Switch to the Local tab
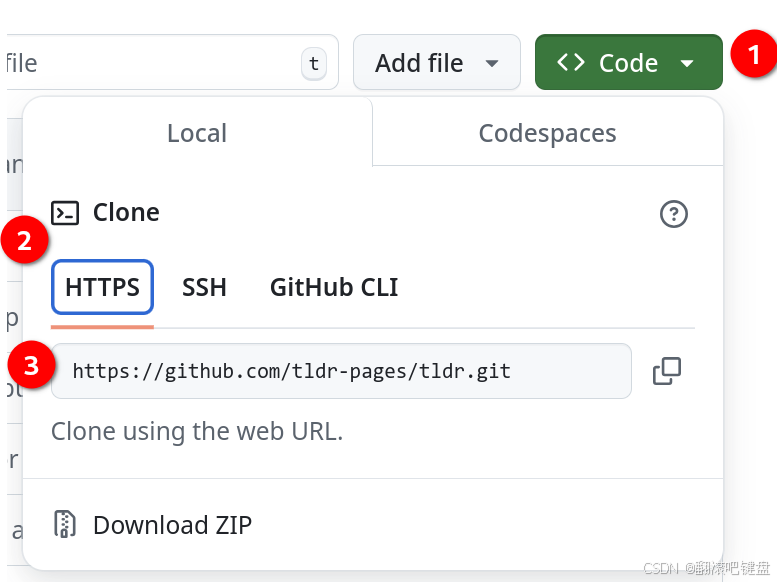Image resolution: width=777 pixels, height=582 pixels. pos(197,132)
